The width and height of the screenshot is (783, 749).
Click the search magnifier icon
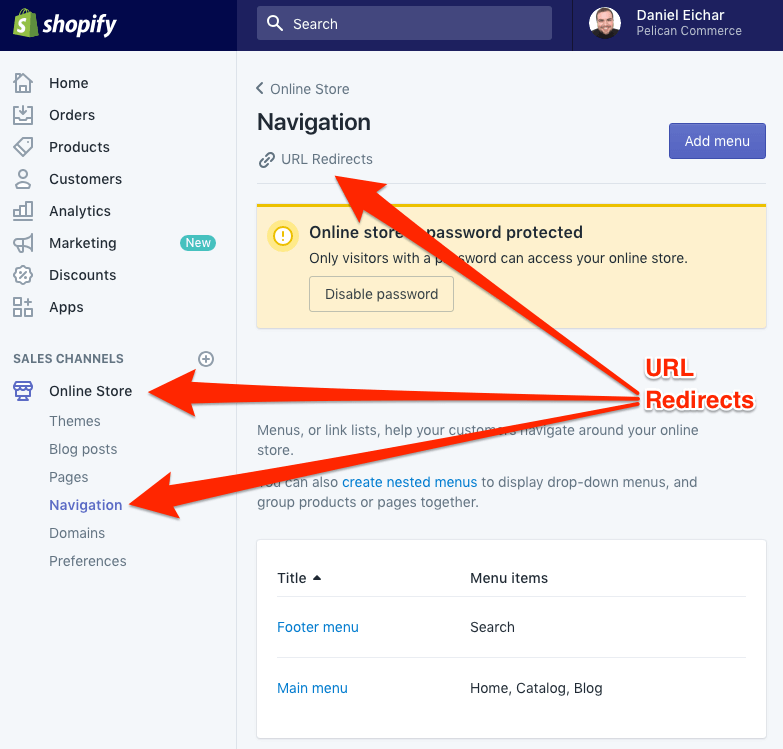[x=275, y=23]
